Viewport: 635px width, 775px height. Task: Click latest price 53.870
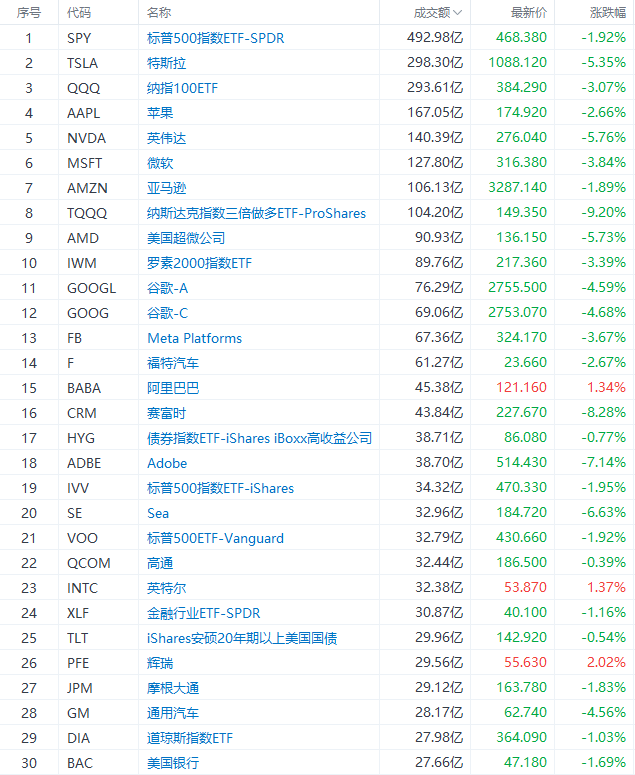point(525,587)
